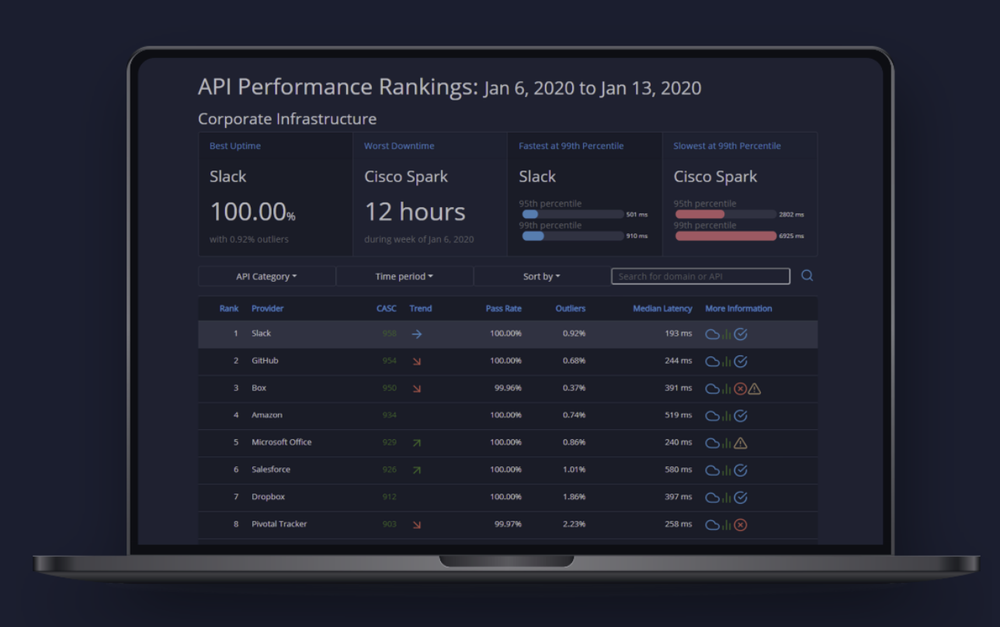Expand the Time period selector
1000x627 pixels.
tap(404, 275)
